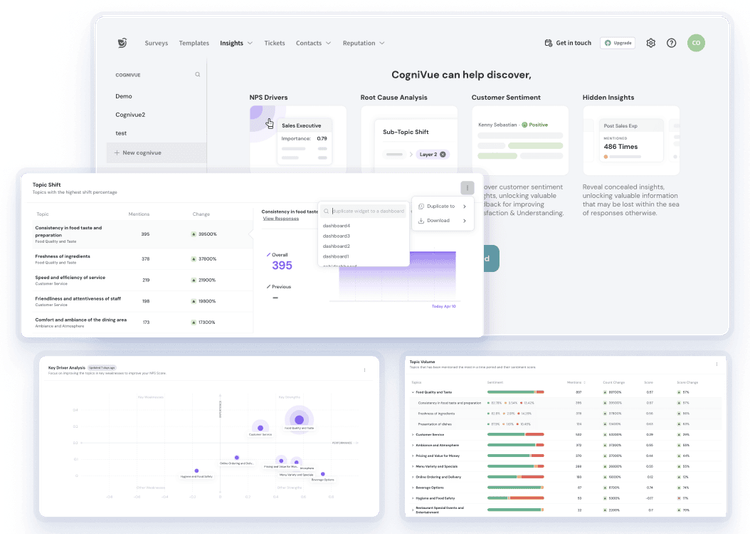Click the Hidden Insights preview card

(x=631, y=140)
